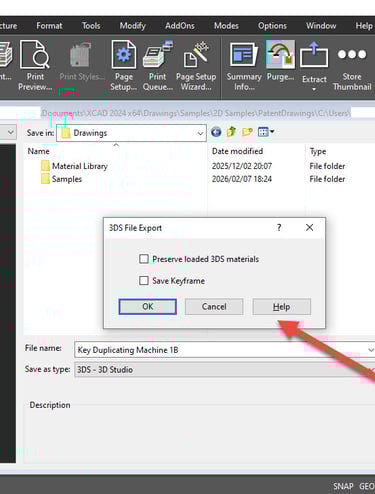
Task: Click the Material Library date 2025/12/02 20:07
Action: pos(242,166)
